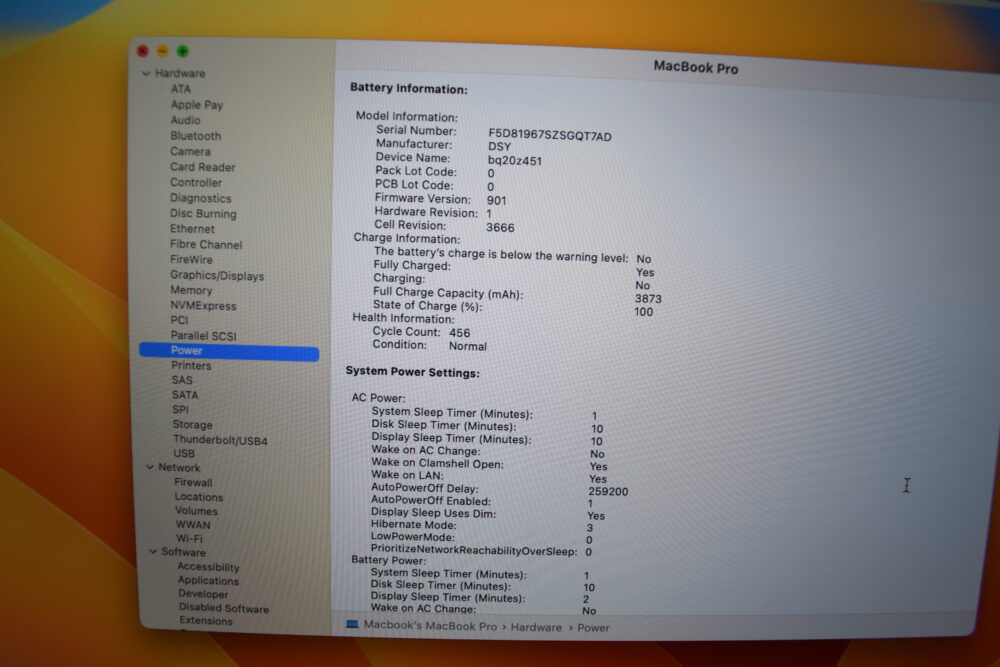
Task: Open Volumes under Network
Action: (196, 511)
